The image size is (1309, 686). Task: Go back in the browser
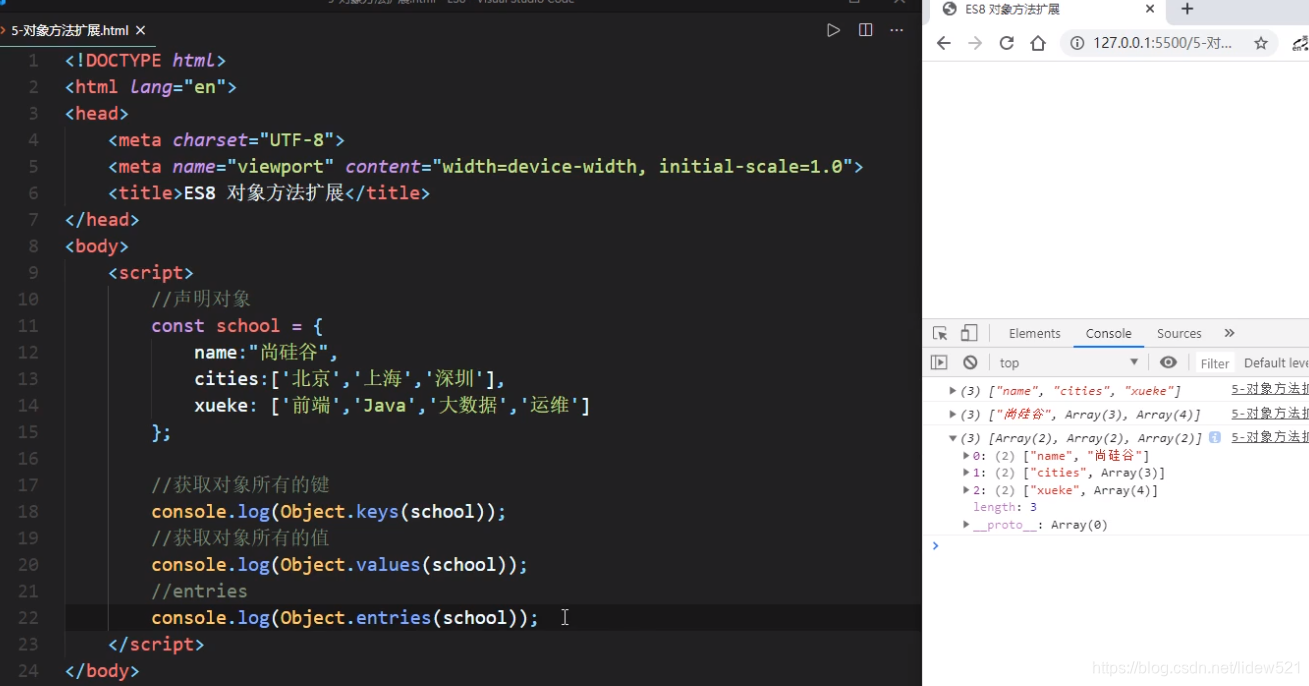[943, 43]
